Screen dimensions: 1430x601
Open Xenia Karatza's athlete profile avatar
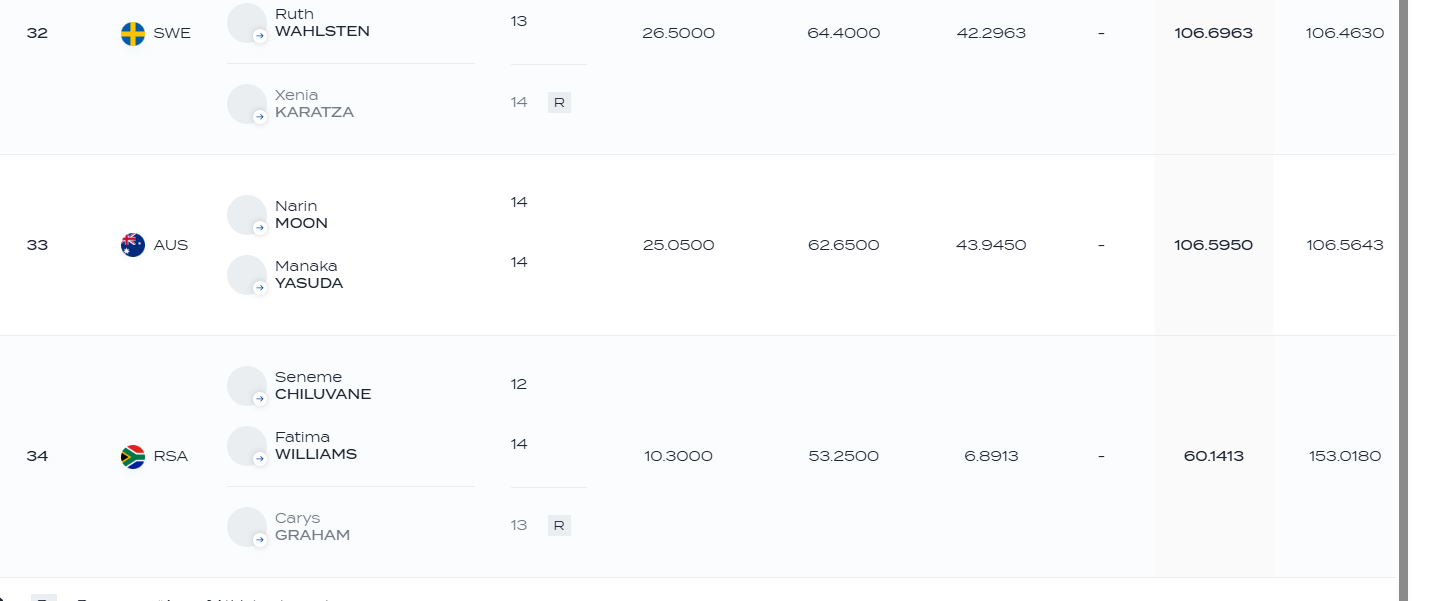tap(247, 104)
